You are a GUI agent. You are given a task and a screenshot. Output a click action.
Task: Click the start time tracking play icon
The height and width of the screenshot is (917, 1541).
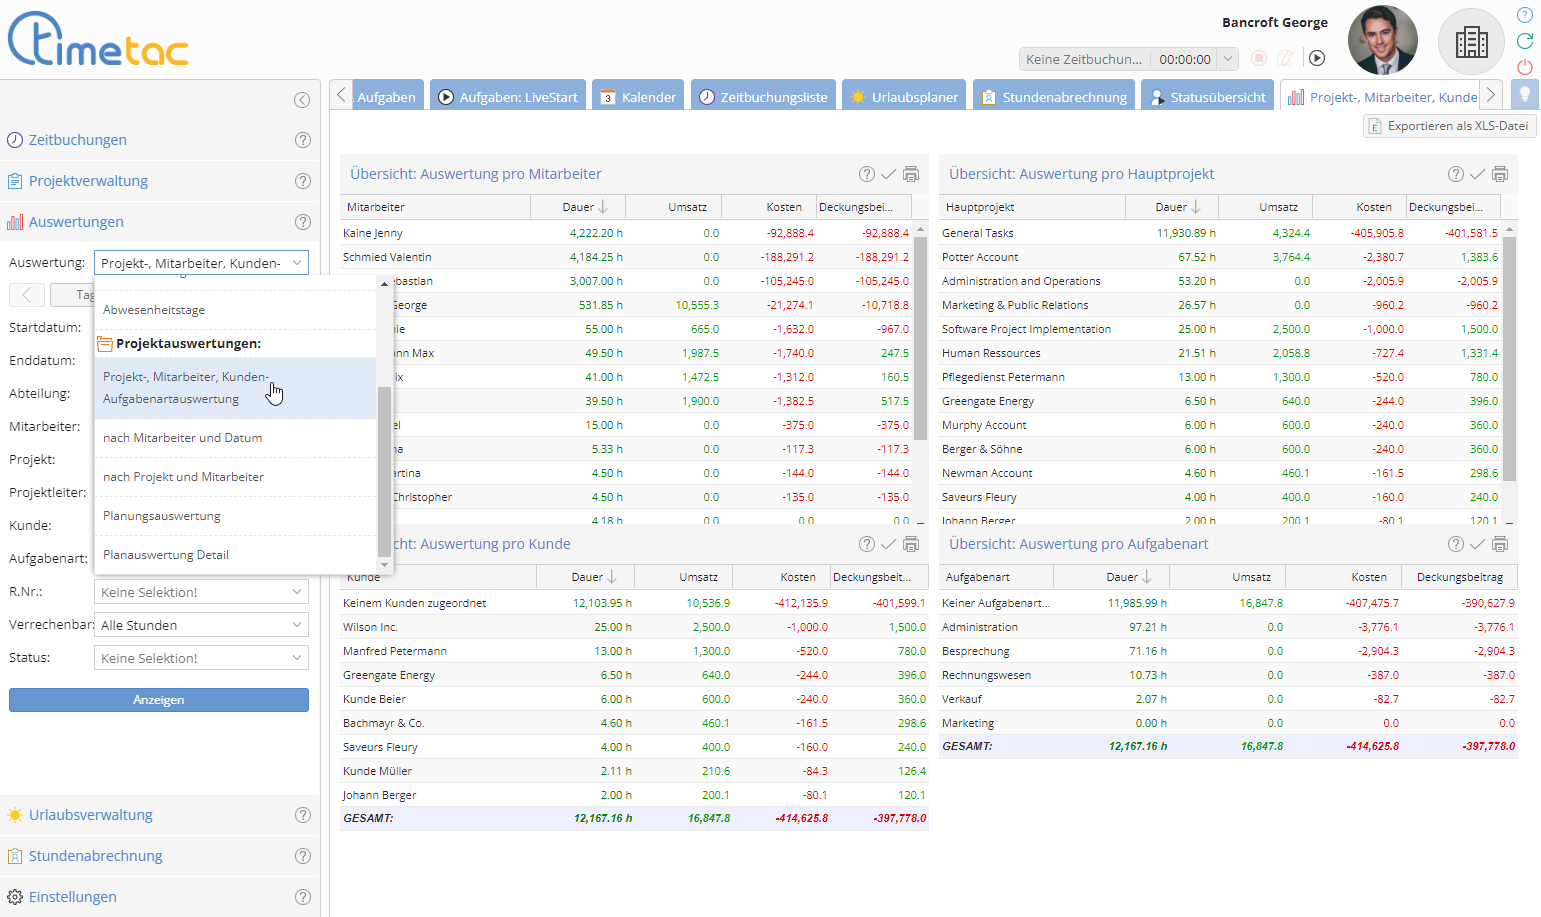tap(1317, 59)
